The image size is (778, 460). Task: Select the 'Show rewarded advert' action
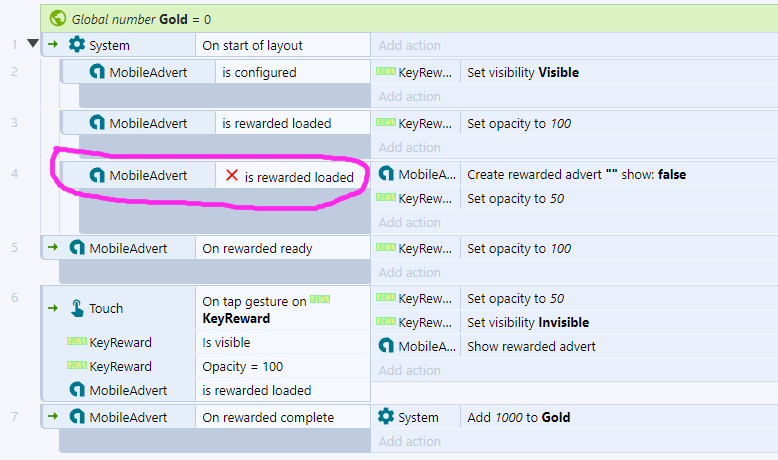[531, 346]
